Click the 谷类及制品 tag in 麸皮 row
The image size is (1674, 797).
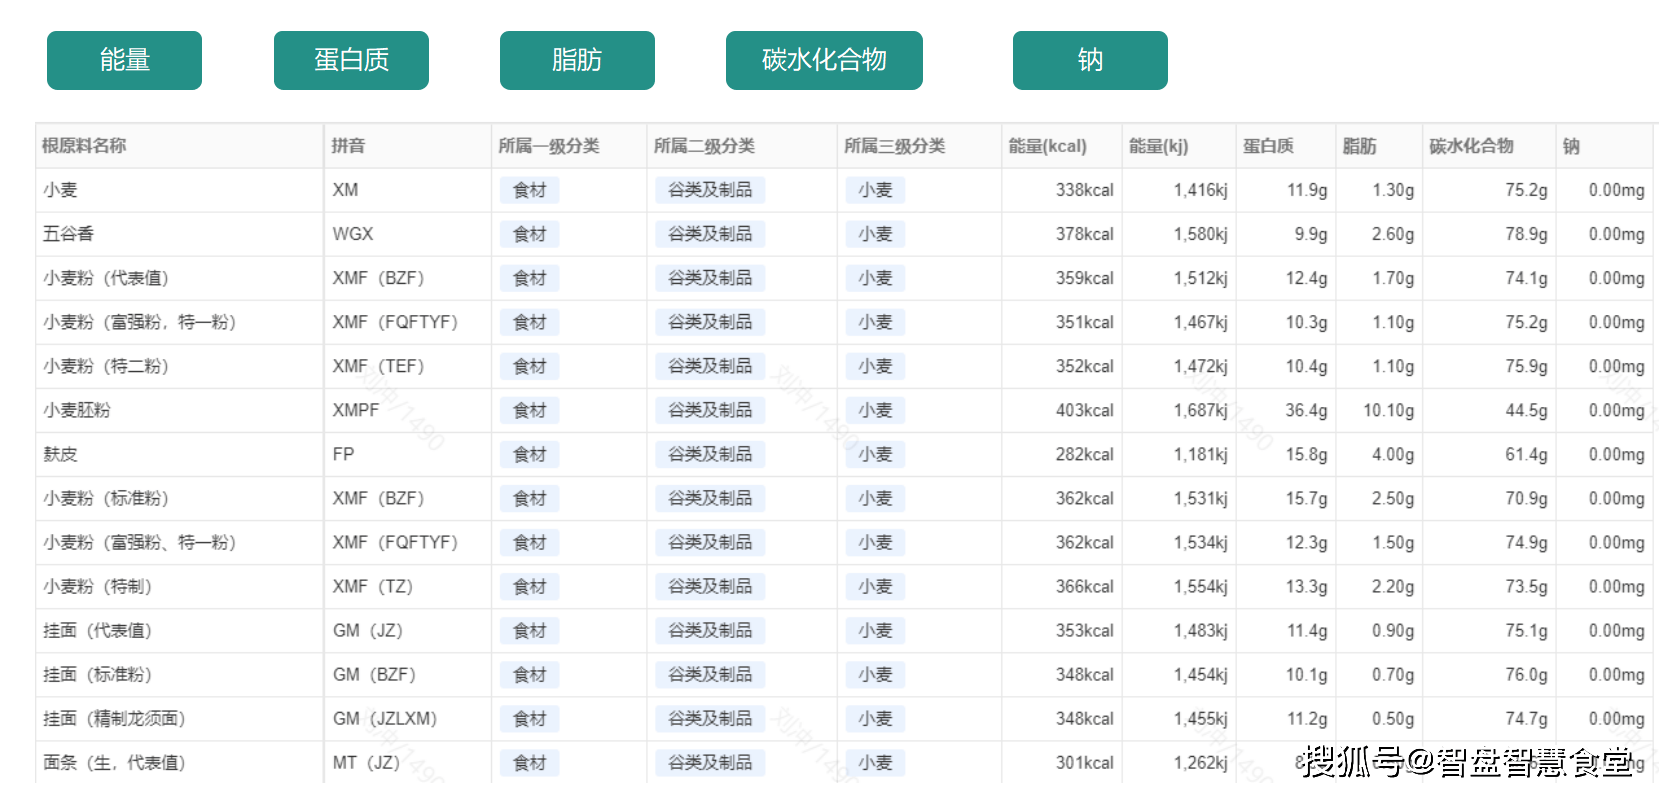pyautogui.click(x=710, y=454)
